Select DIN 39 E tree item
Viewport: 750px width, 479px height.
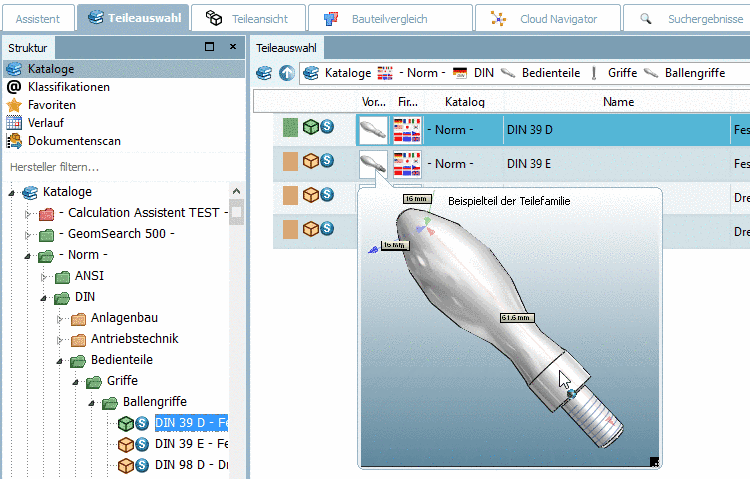[191, 444]
